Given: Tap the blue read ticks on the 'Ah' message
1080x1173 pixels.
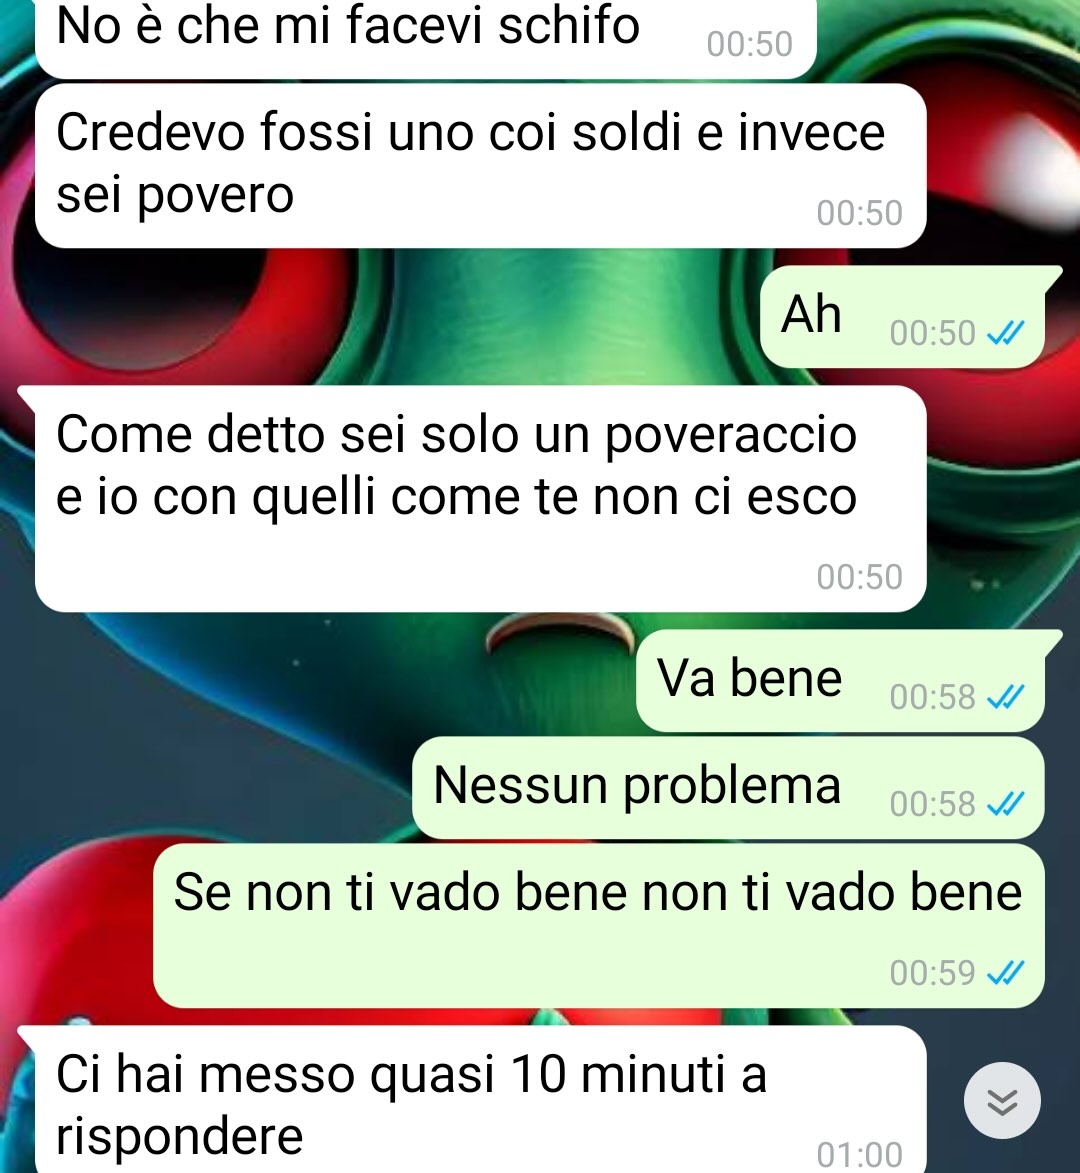Looking at the screenshot, I should click(x=1005, y=333).
